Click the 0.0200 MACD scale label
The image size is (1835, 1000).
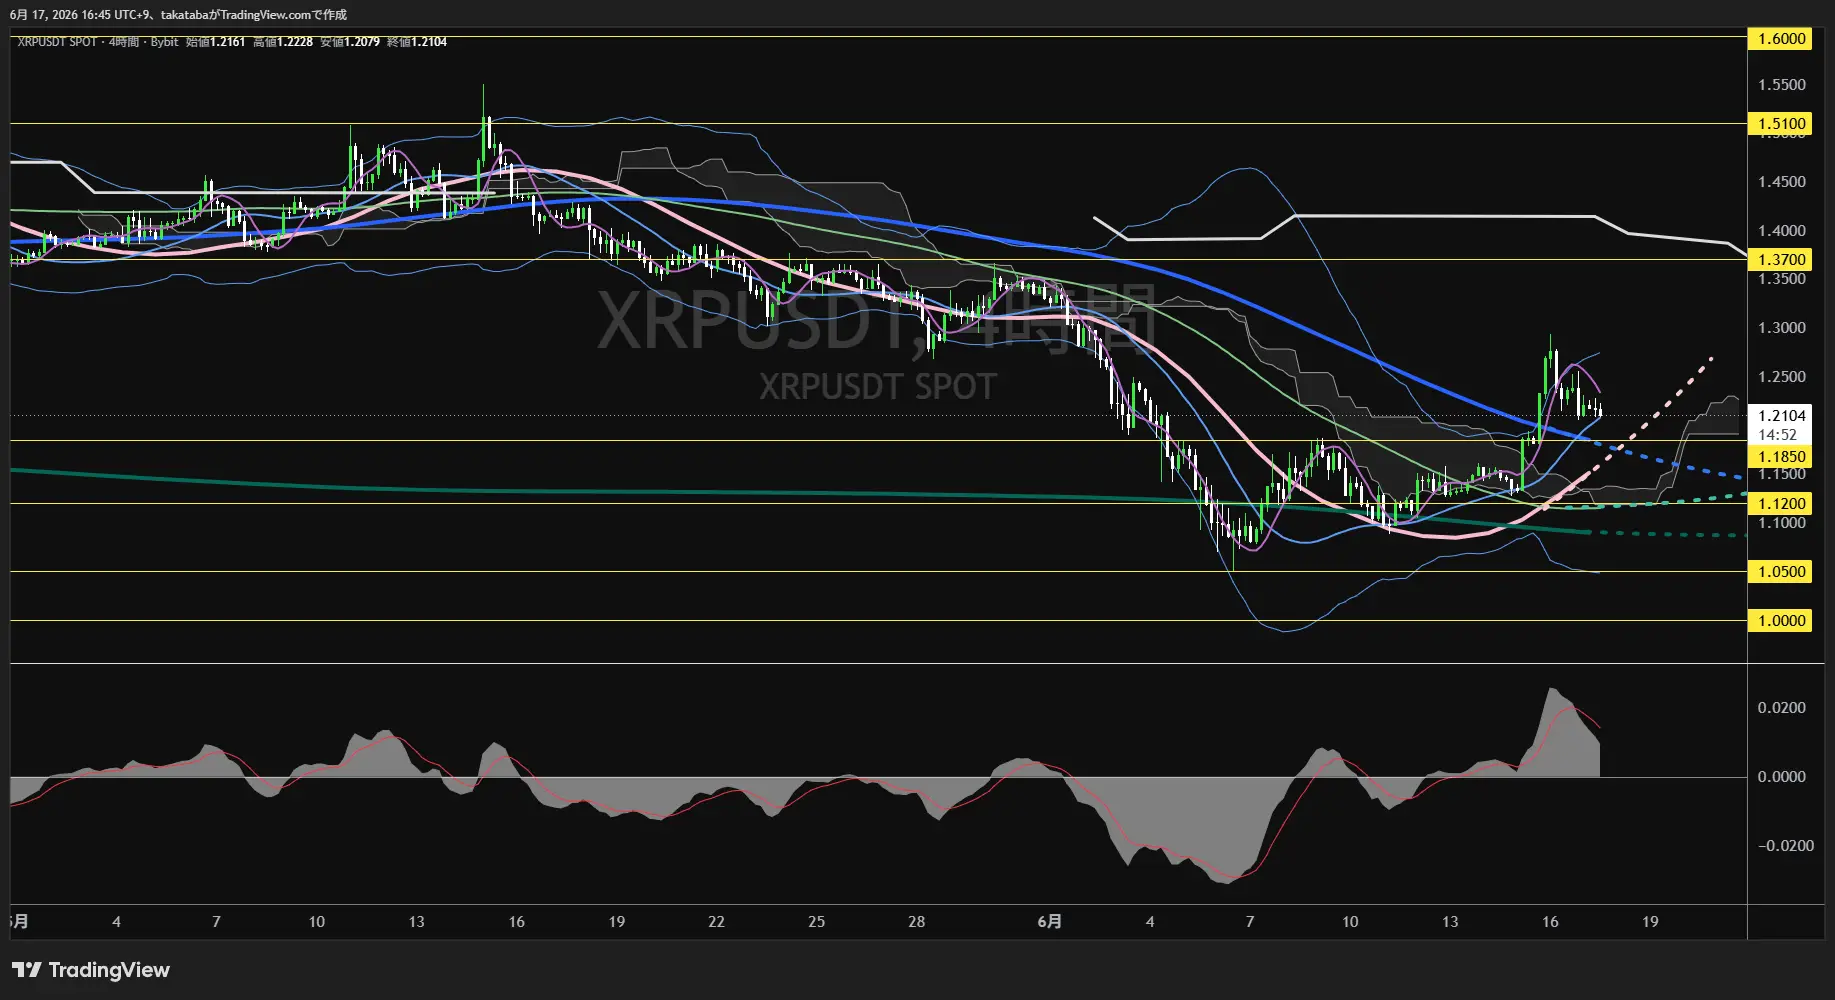[x=1782, y=708]
